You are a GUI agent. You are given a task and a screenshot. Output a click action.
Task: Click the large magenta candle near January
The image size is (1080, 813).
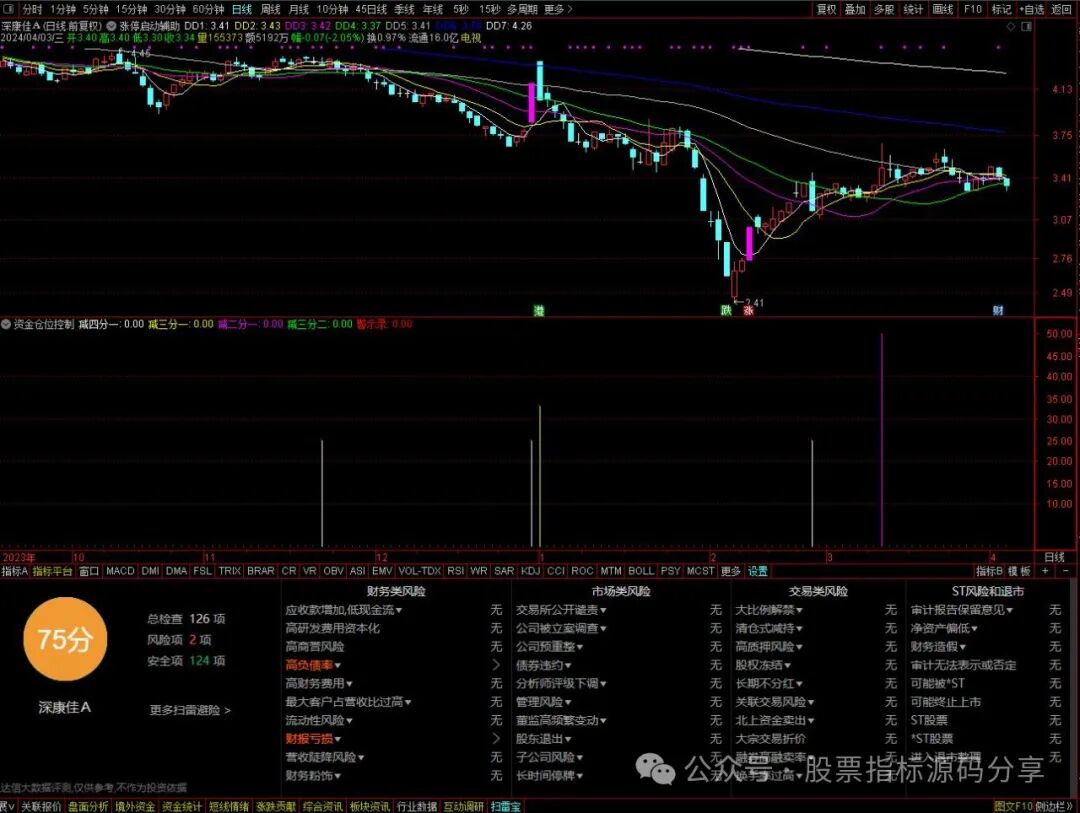click(x=532, y=102)
